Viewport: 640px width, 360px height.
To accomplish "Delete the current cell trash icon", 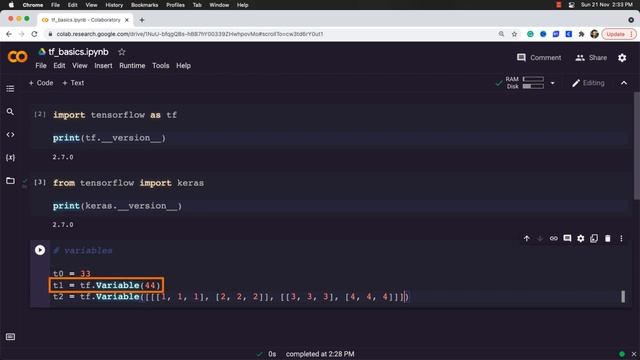I will (x=607, y=238).
